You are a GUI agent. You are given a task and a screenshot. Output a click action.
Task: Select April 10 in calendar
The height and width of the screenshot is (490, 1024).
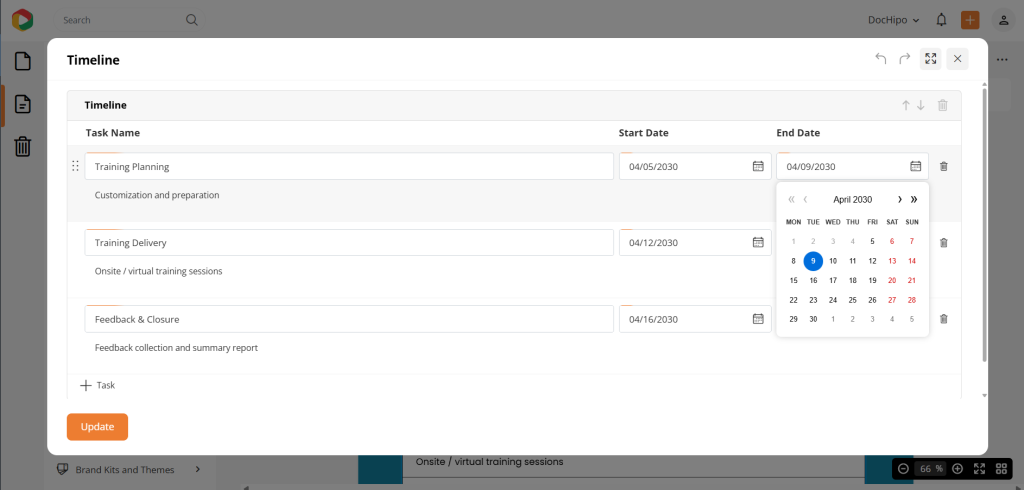coord(833,261)
